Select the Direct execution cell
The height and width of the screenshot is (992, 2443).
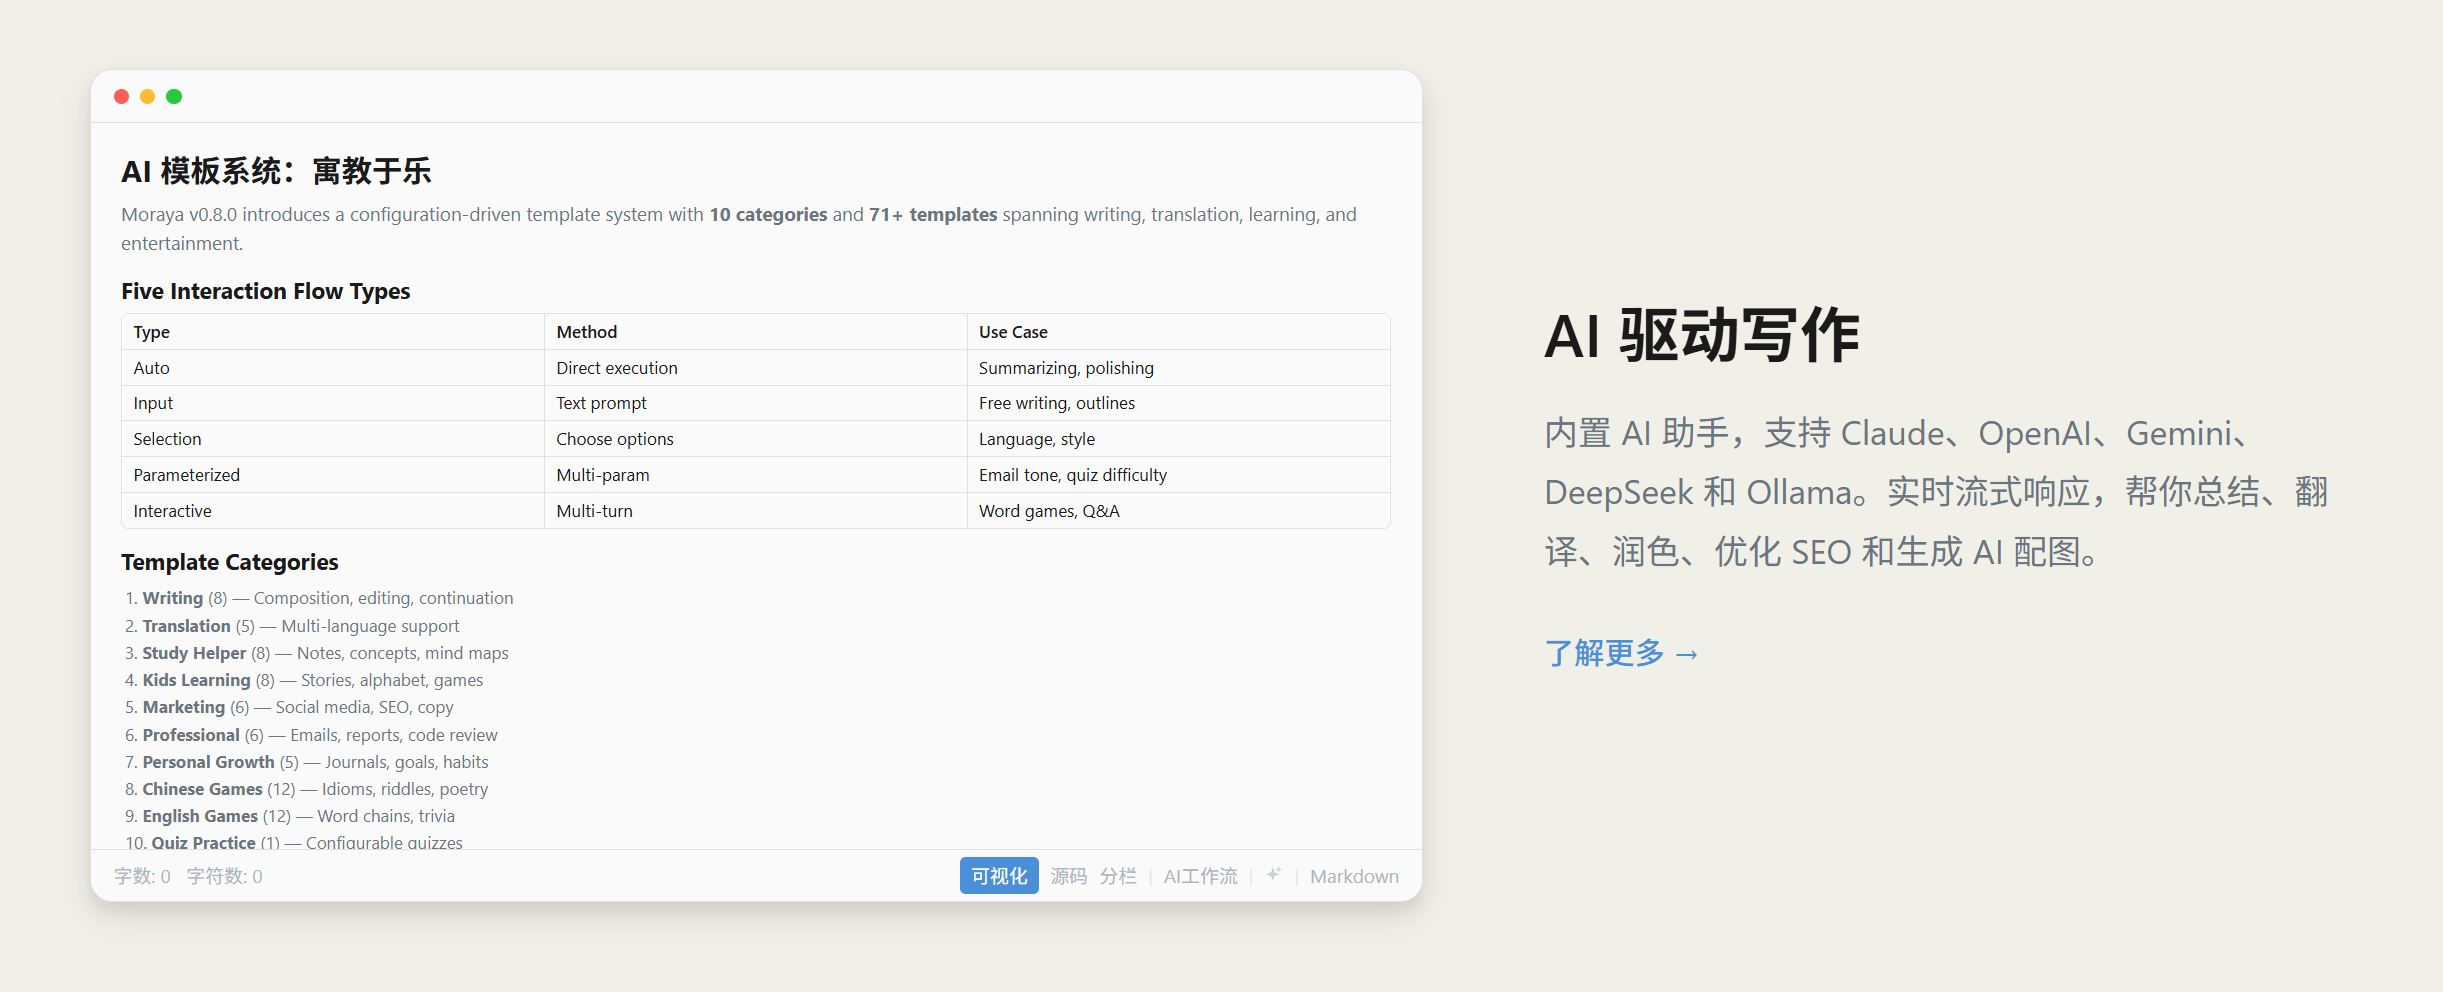756,368
